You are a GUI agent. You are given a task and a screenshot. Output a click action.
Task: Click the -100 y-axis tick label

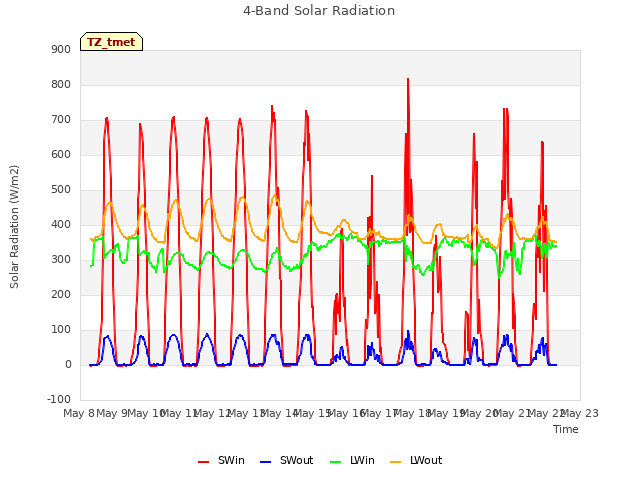(x=59, y=399)
